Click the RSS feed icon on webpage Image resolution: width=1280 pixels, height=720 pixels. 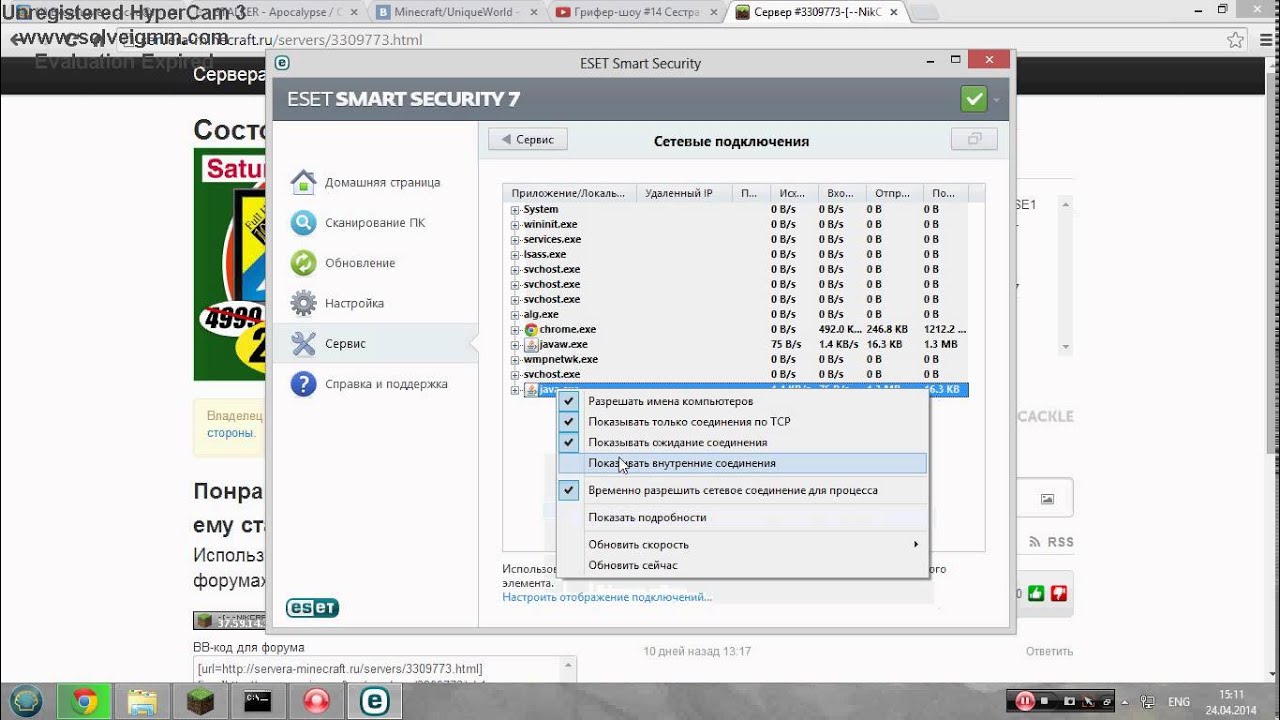tap(1036, 542)
